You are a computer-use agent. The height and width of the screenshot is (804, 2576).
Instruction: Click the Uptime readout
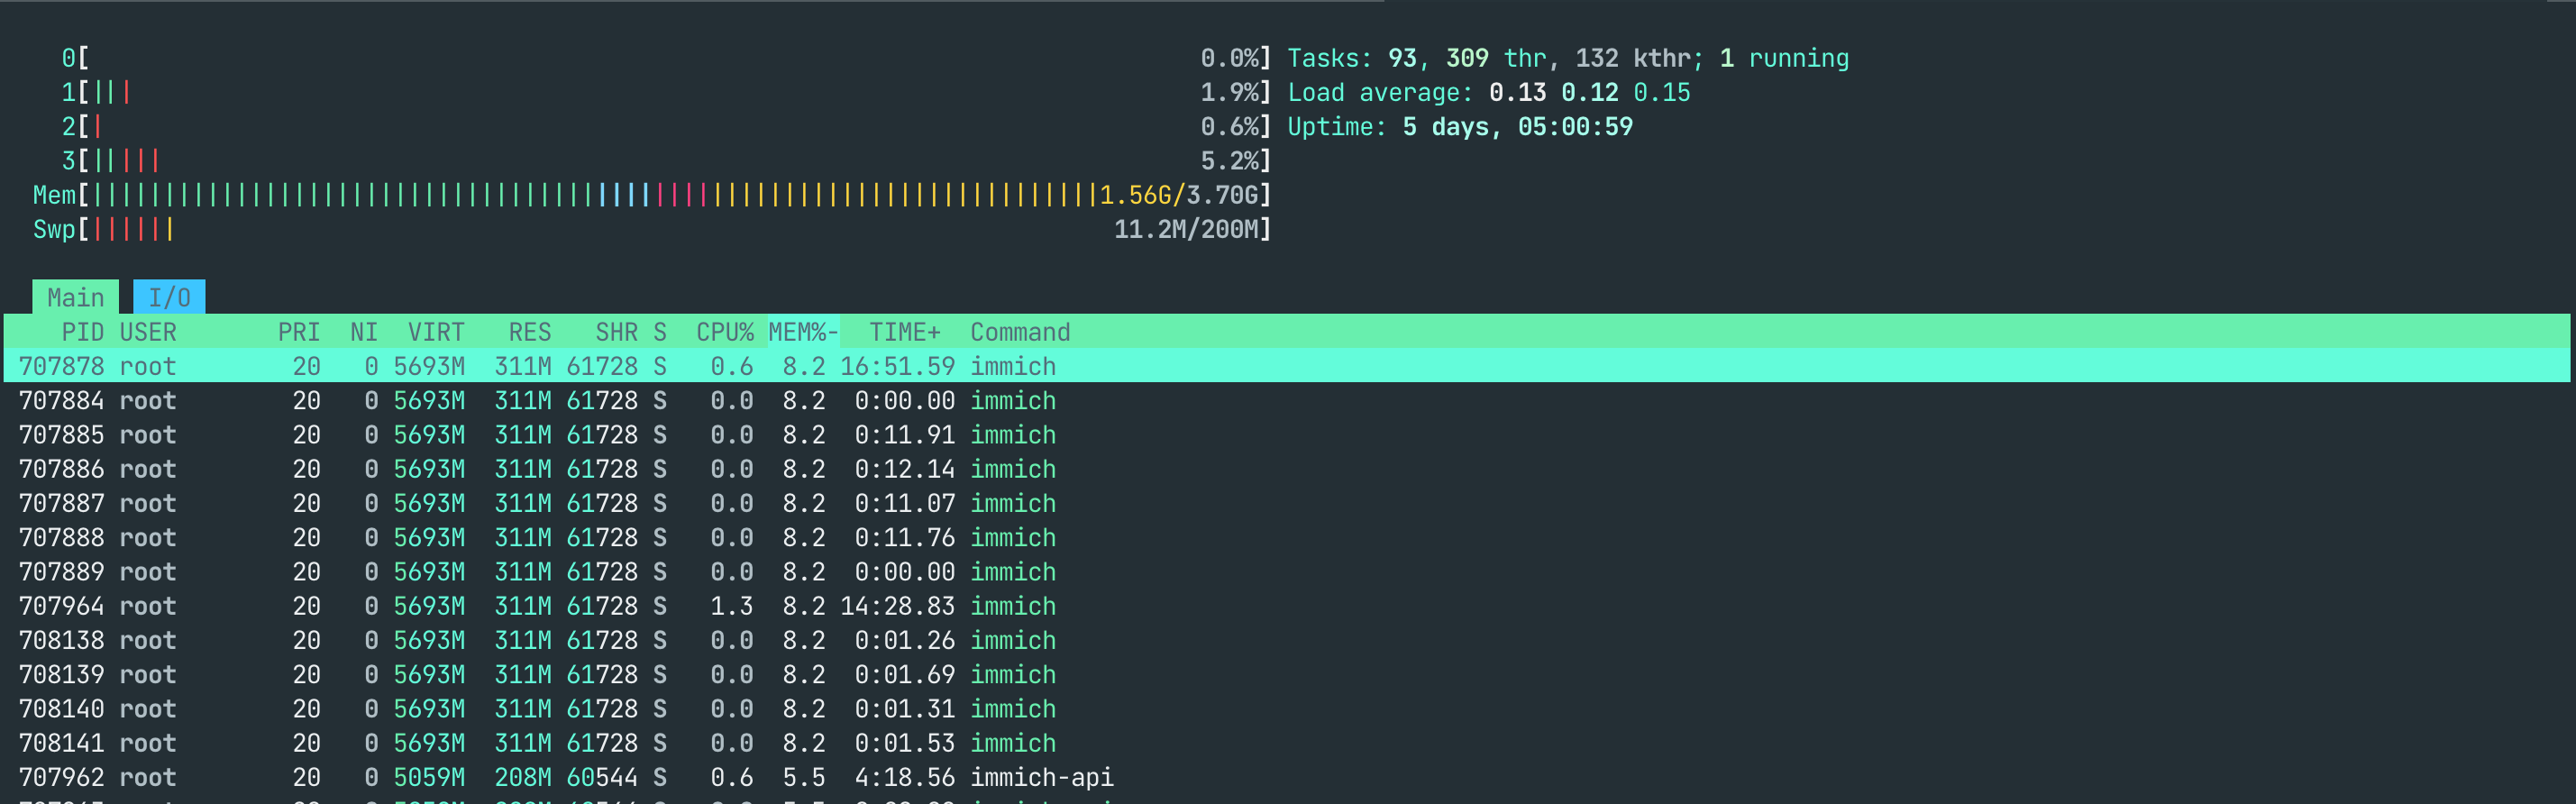(x=1459, y=127)
